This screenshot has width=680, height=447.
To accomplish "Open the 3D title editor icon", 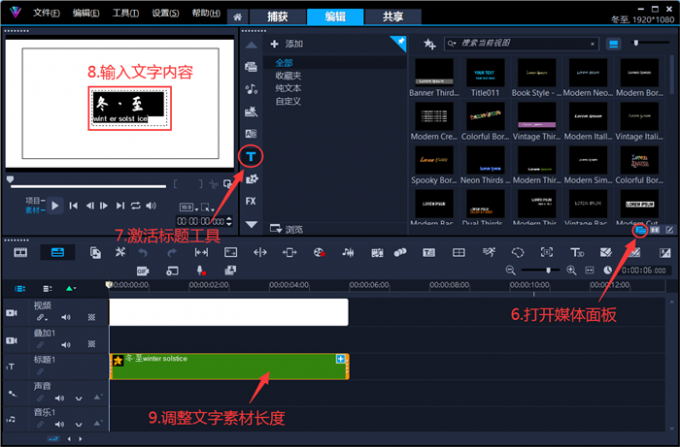I will coord(577,252).
